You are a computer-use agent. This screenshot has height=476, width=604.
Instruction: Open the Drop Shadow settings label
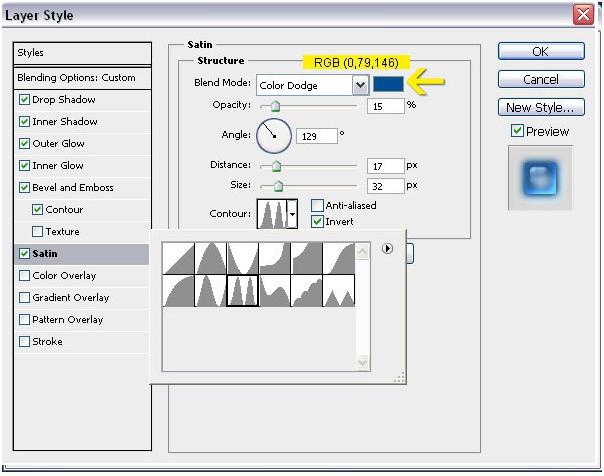64,99
